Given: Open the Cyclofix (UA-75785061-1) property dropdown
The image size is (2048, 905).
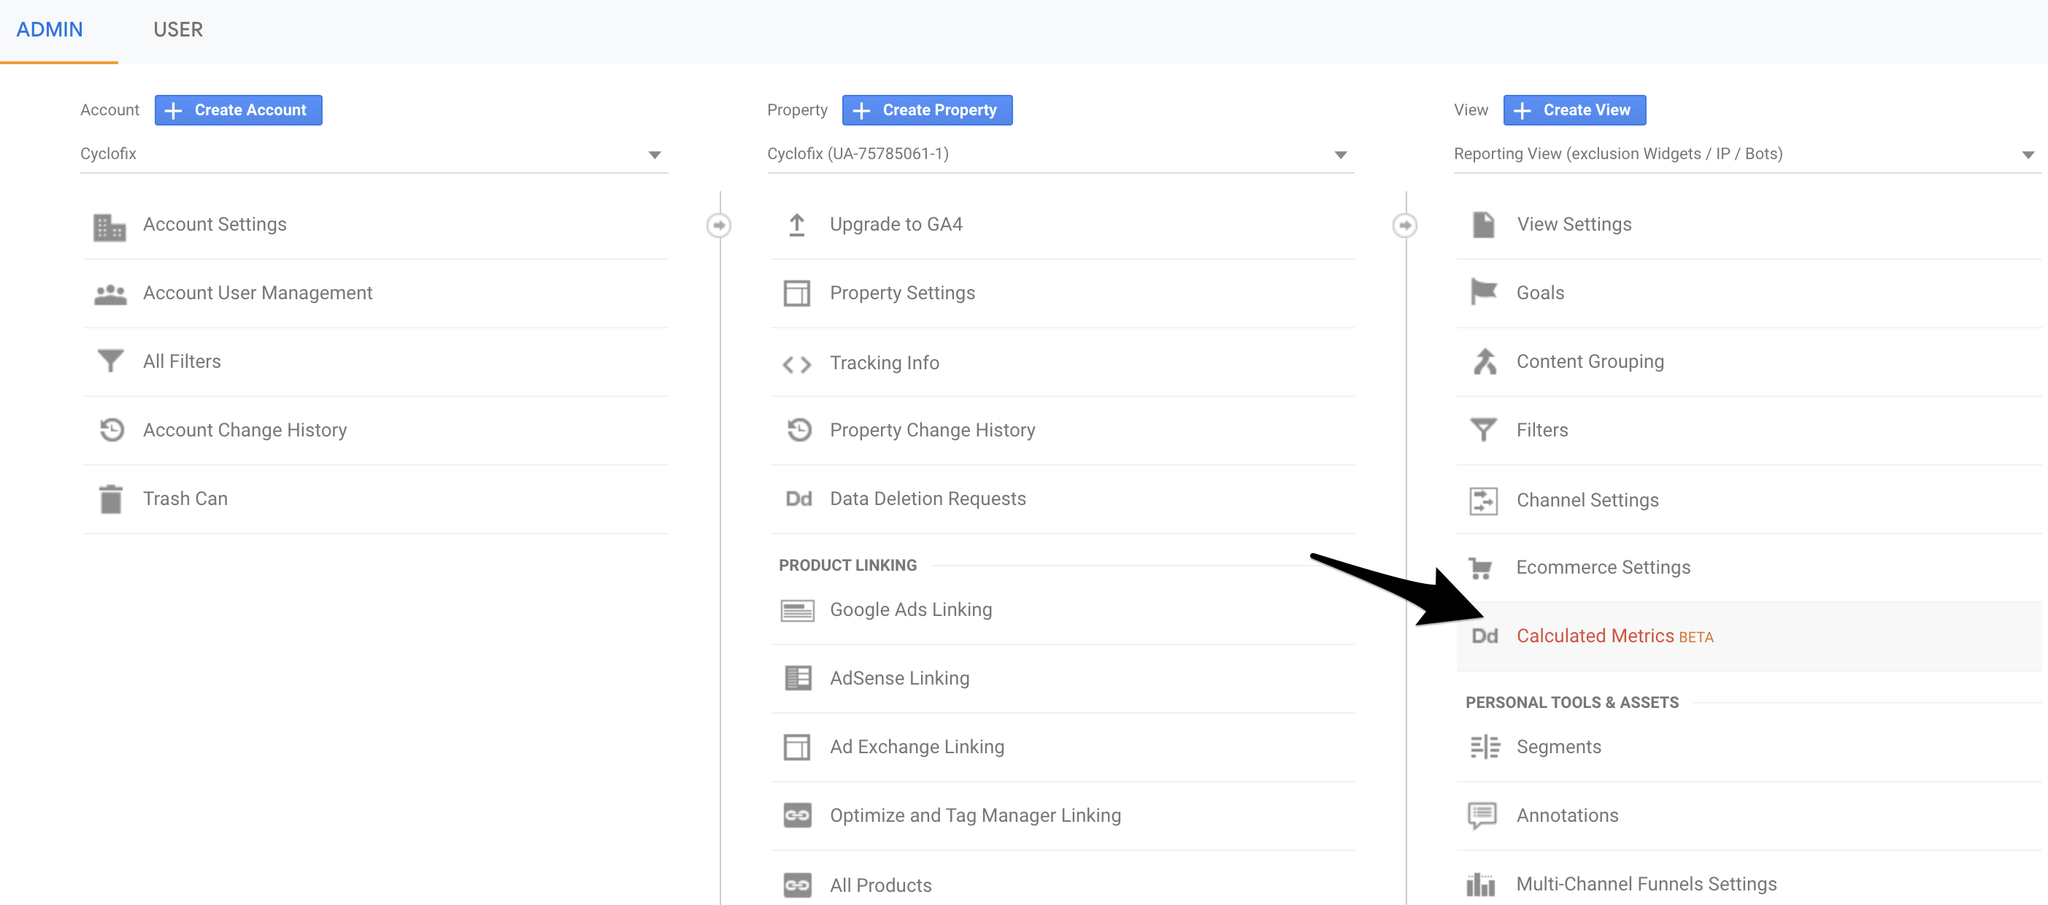Looking at the screenshot, I should click(1060, 154).
